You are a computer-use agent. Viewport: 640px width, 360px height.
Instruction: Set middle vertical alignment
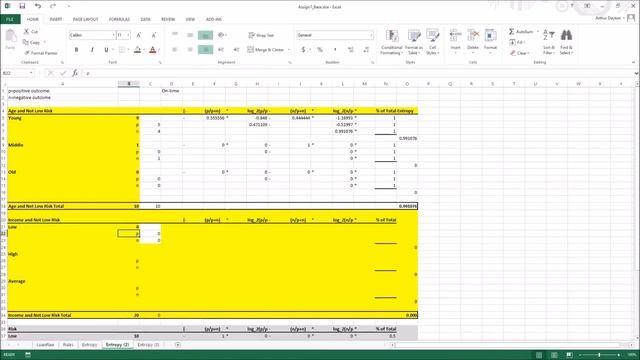[x=190, y=35]
